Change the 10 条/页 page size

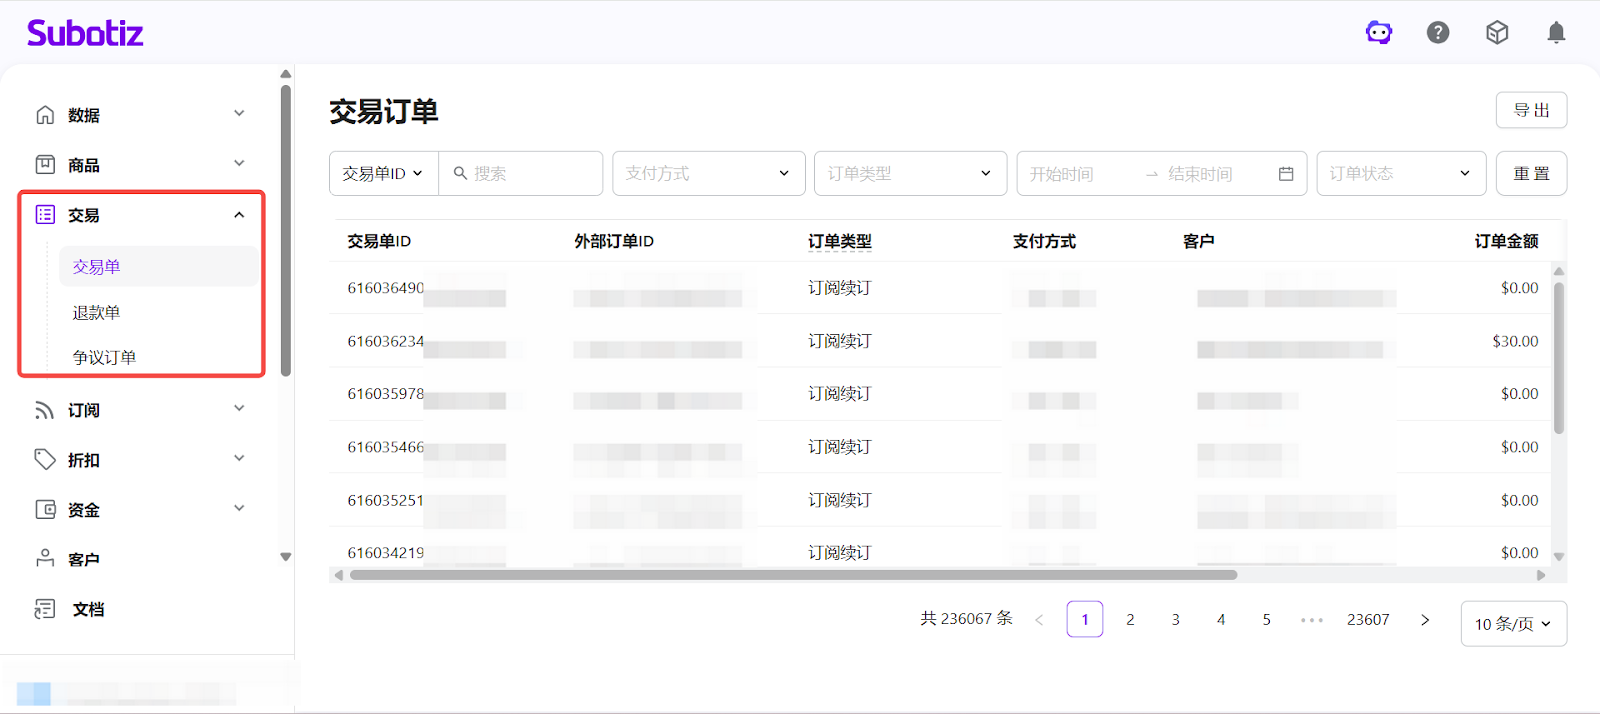(x=1513, y=624)
